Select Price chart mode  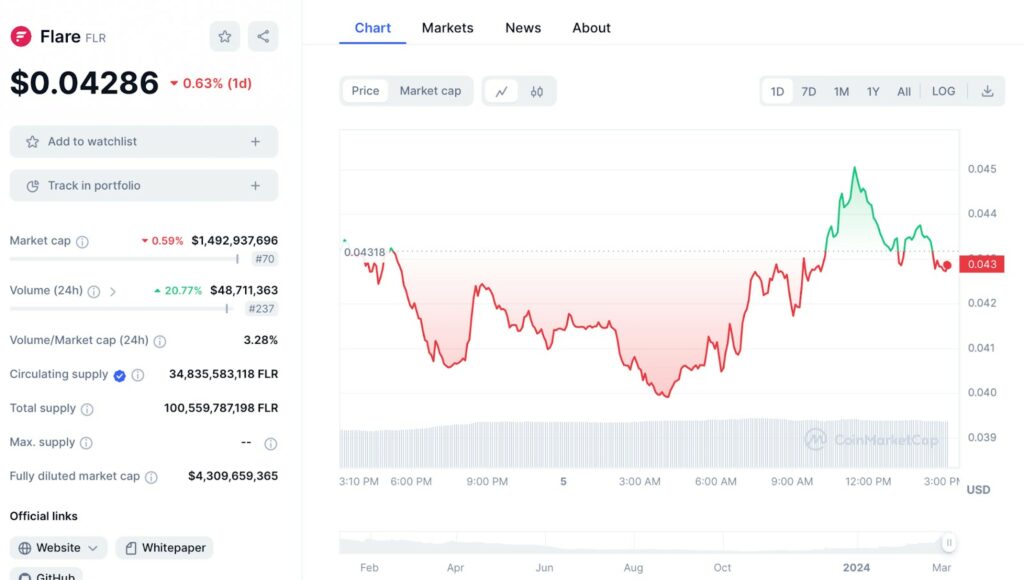pyautogui.click(x=365, y=91)
